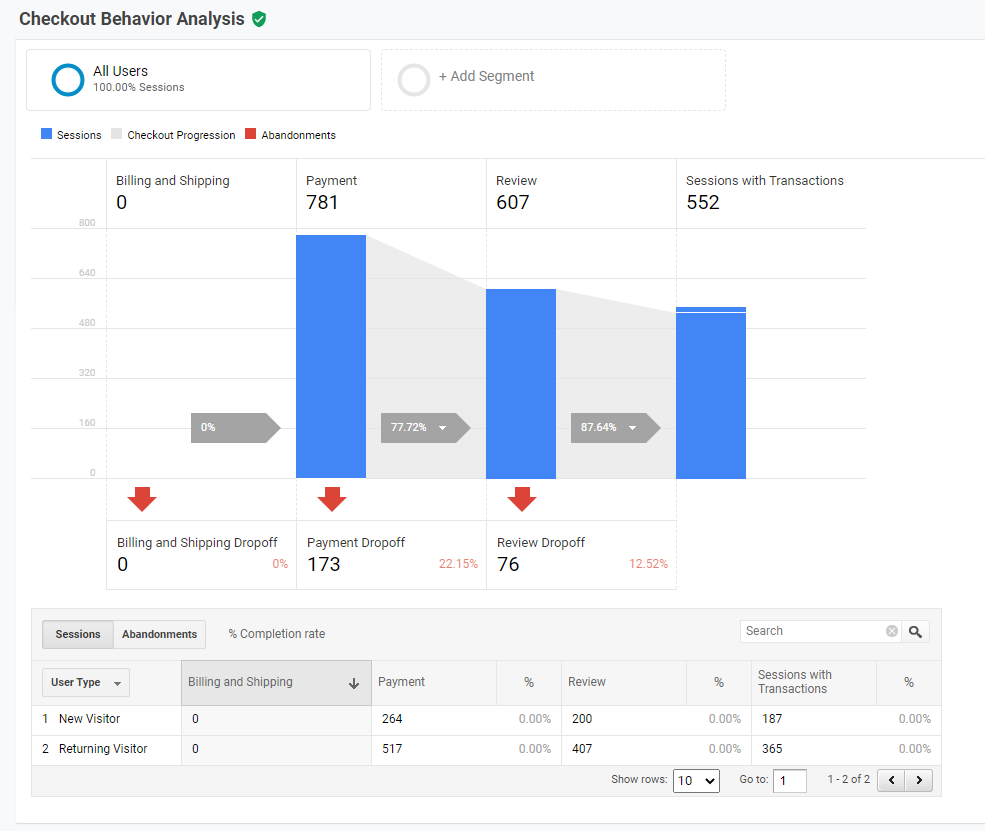Click the Returning Visitor transactions value 365

(772, 749)
